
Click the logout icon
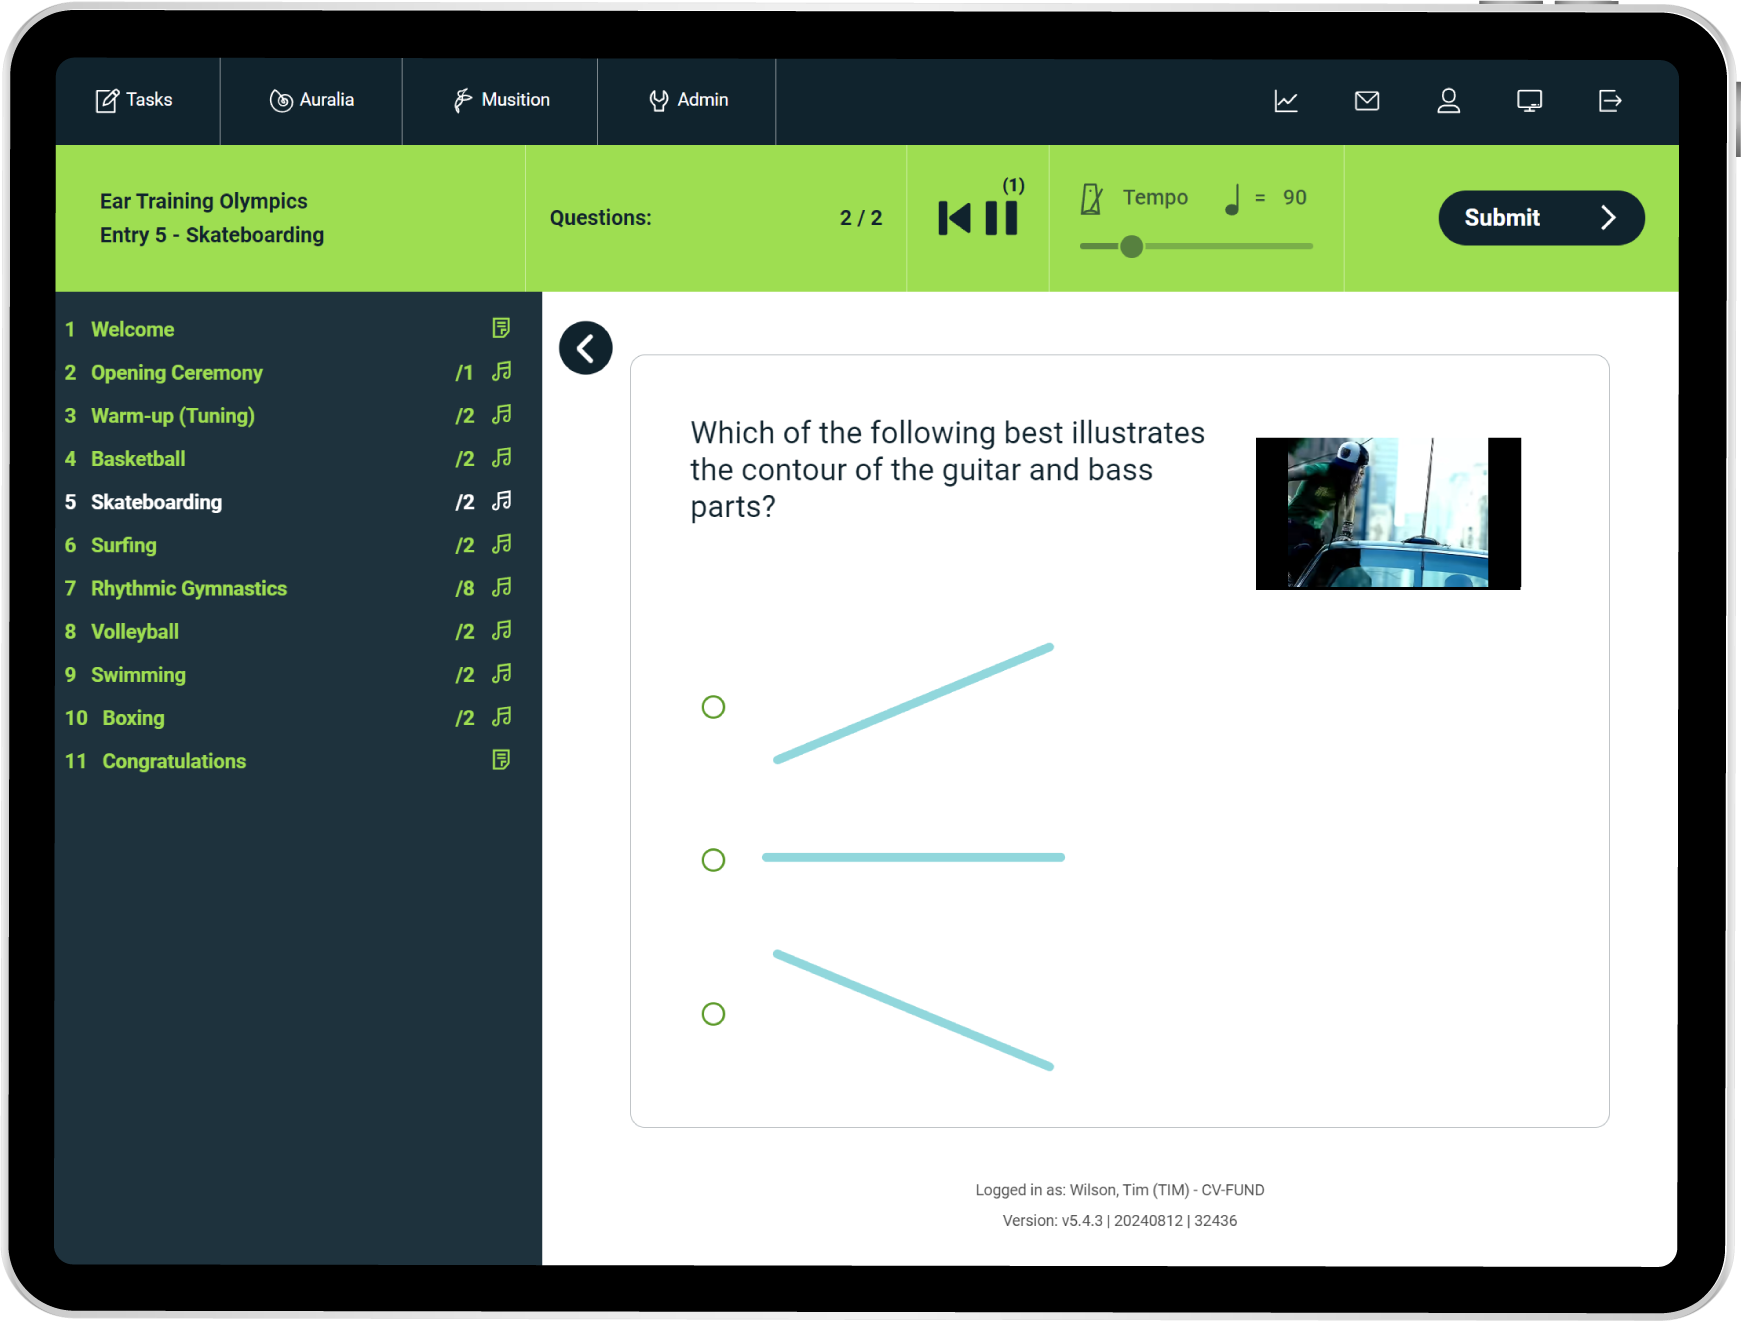(x=1610, y=101)
